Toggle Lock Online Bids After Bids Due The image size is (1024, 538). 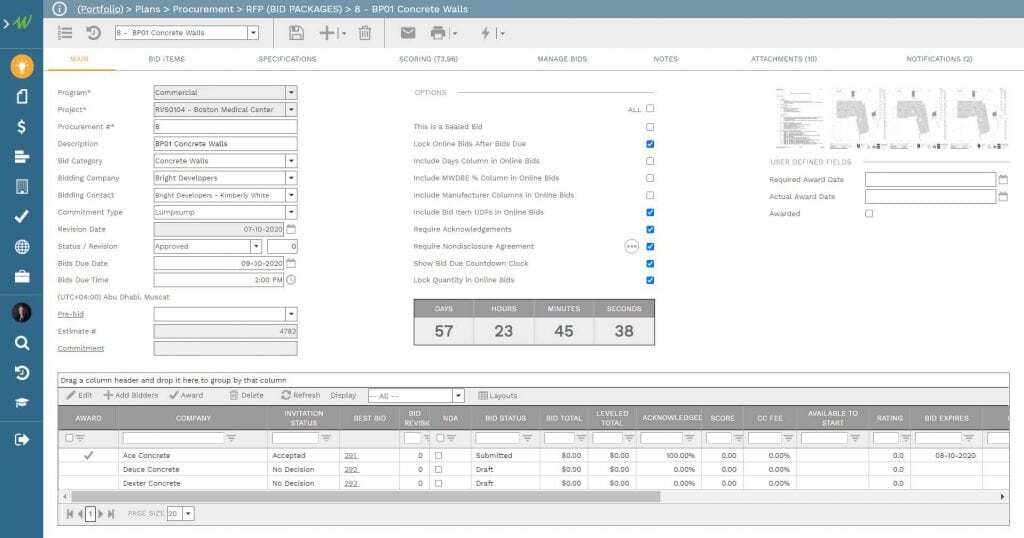[x=650, y=144]
